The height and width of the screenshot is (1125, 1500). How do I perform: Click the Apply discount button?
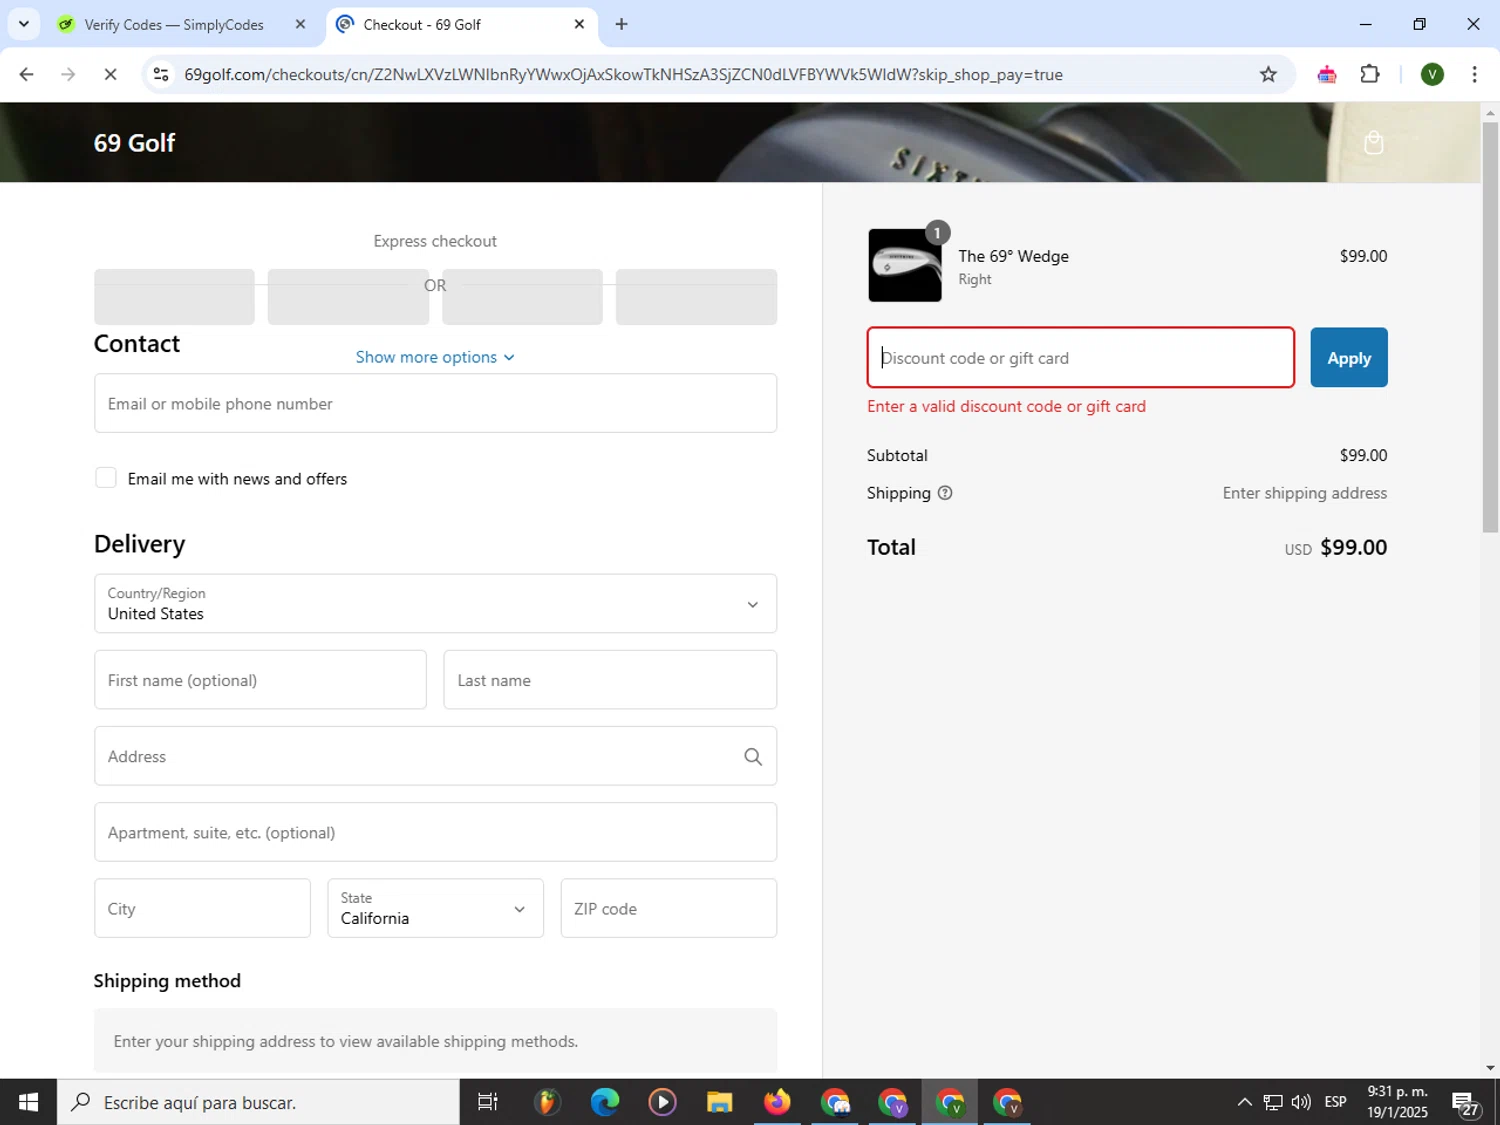click(1349, 357)
